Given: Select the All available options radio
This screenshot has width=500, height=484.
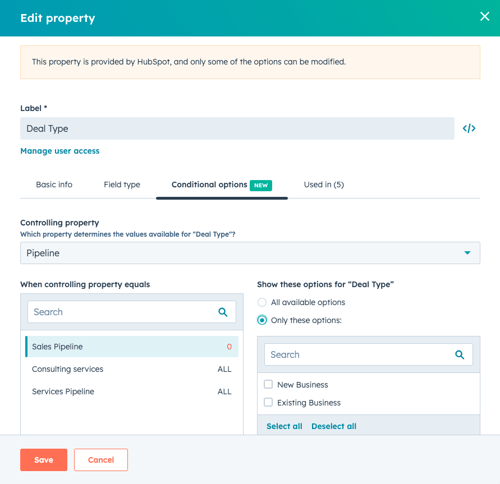Looking at the screenshot, I should [262, 302].
